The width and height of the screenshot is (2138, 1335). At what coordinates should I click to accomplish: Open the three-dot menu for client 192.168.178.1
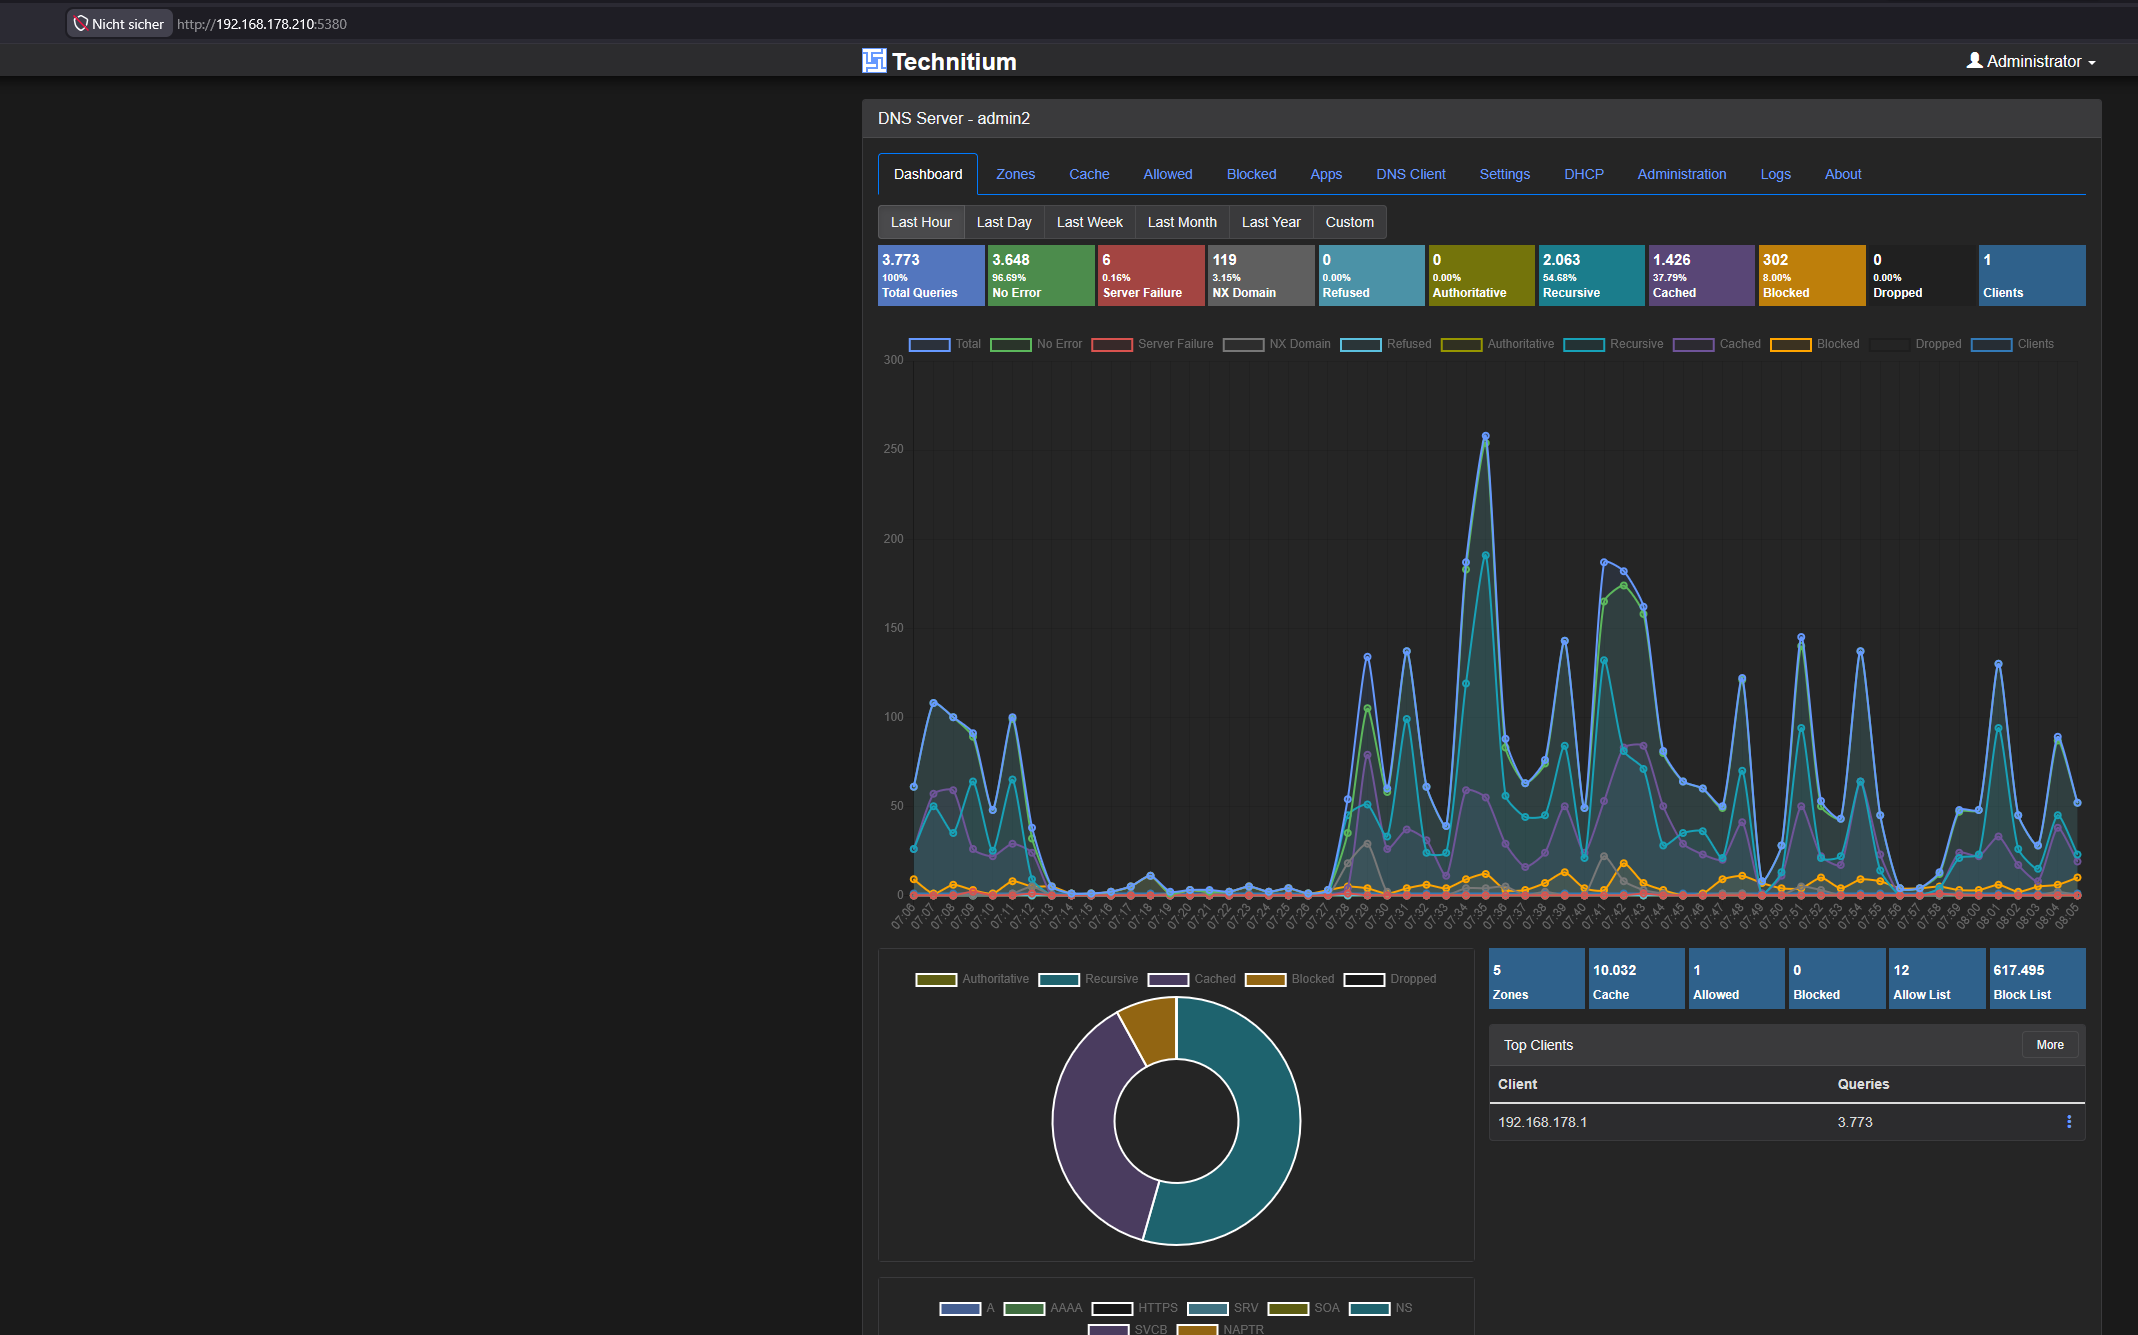pos(2069,1122)
